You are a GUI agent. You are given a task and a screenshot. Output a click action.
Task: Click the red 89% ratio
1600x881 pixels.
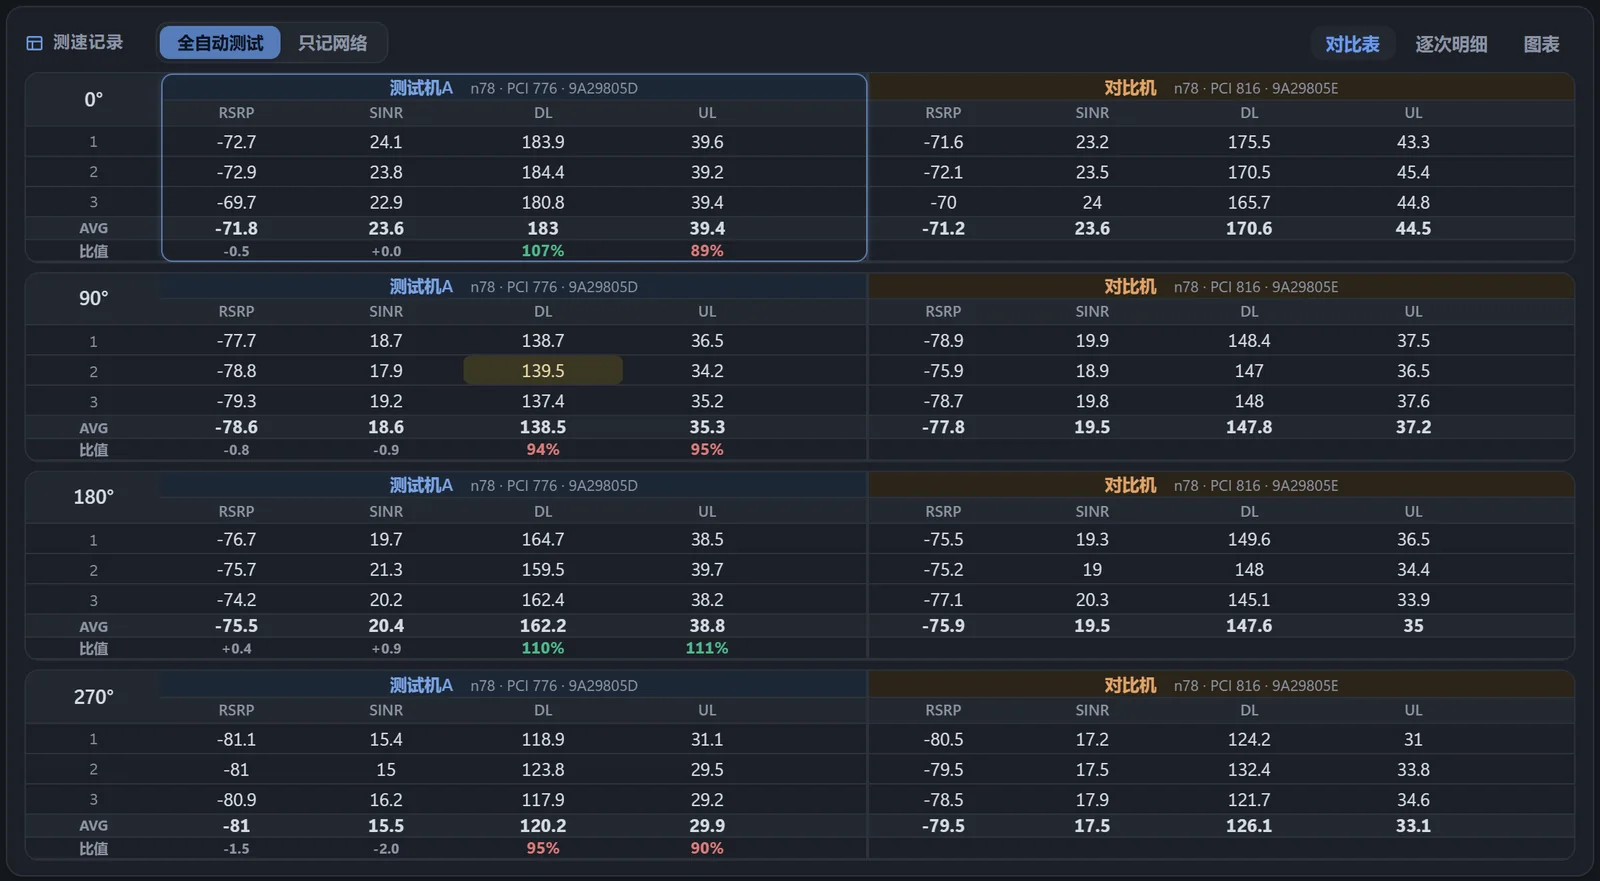[707, 251]
